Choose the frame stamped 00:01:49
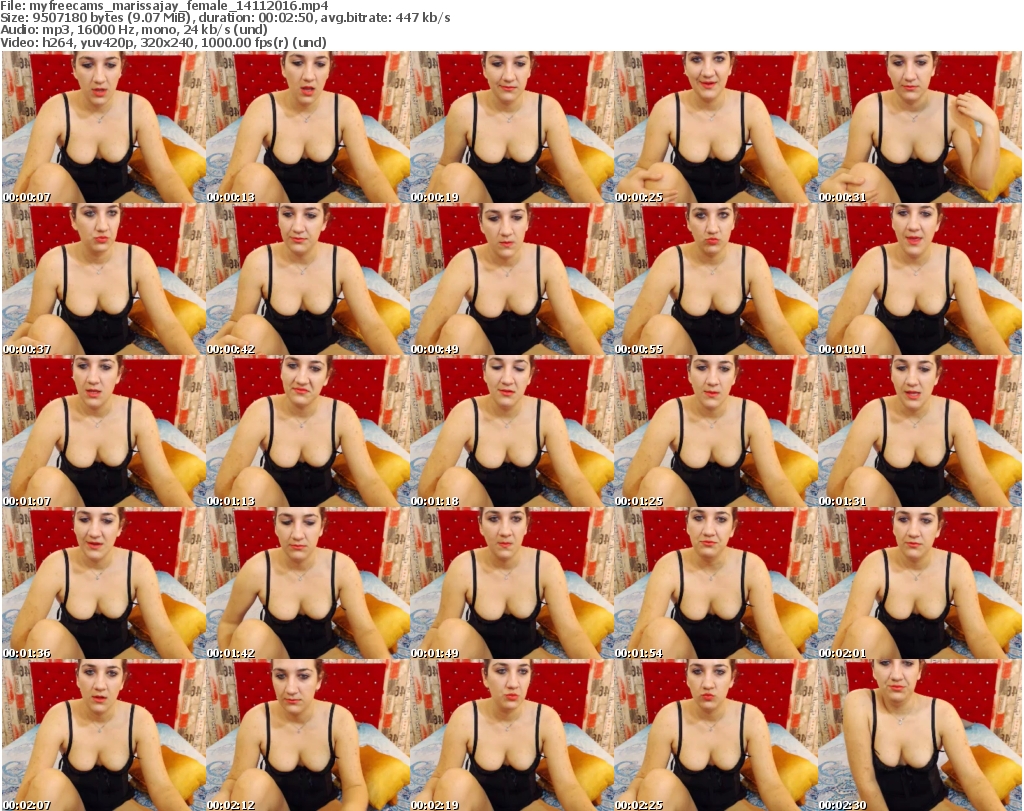 [511, 584]
